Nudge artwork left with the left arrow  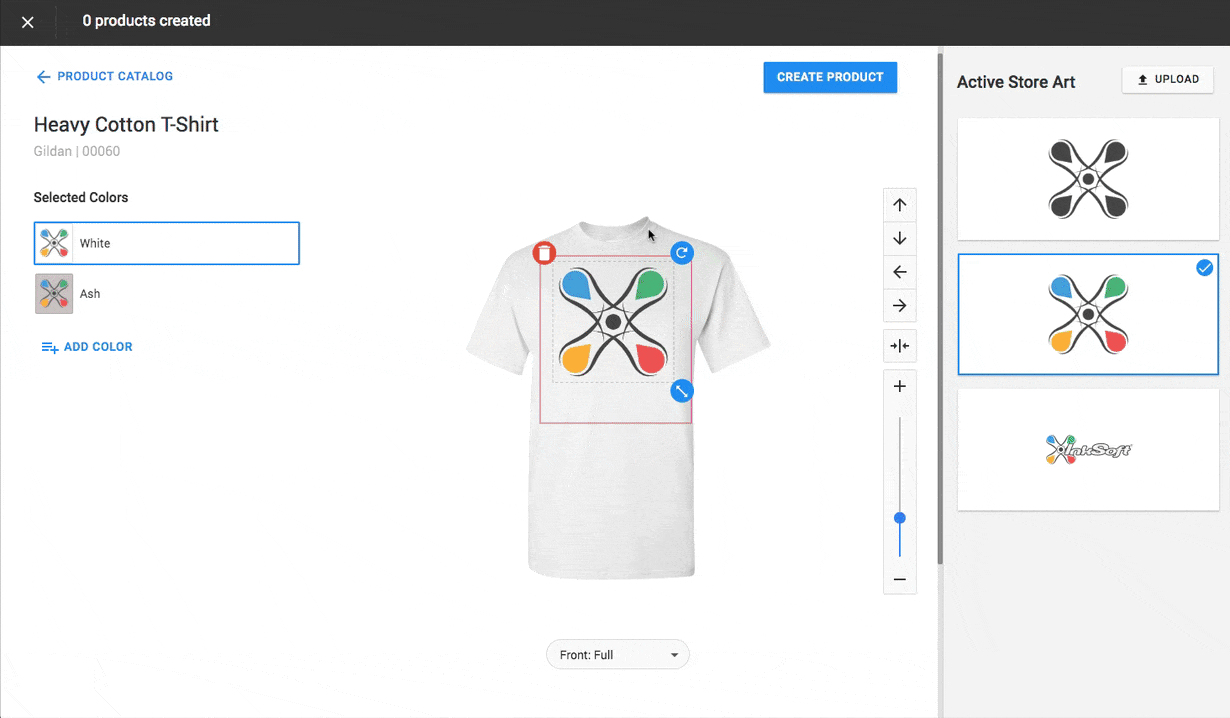coord(900,272)
